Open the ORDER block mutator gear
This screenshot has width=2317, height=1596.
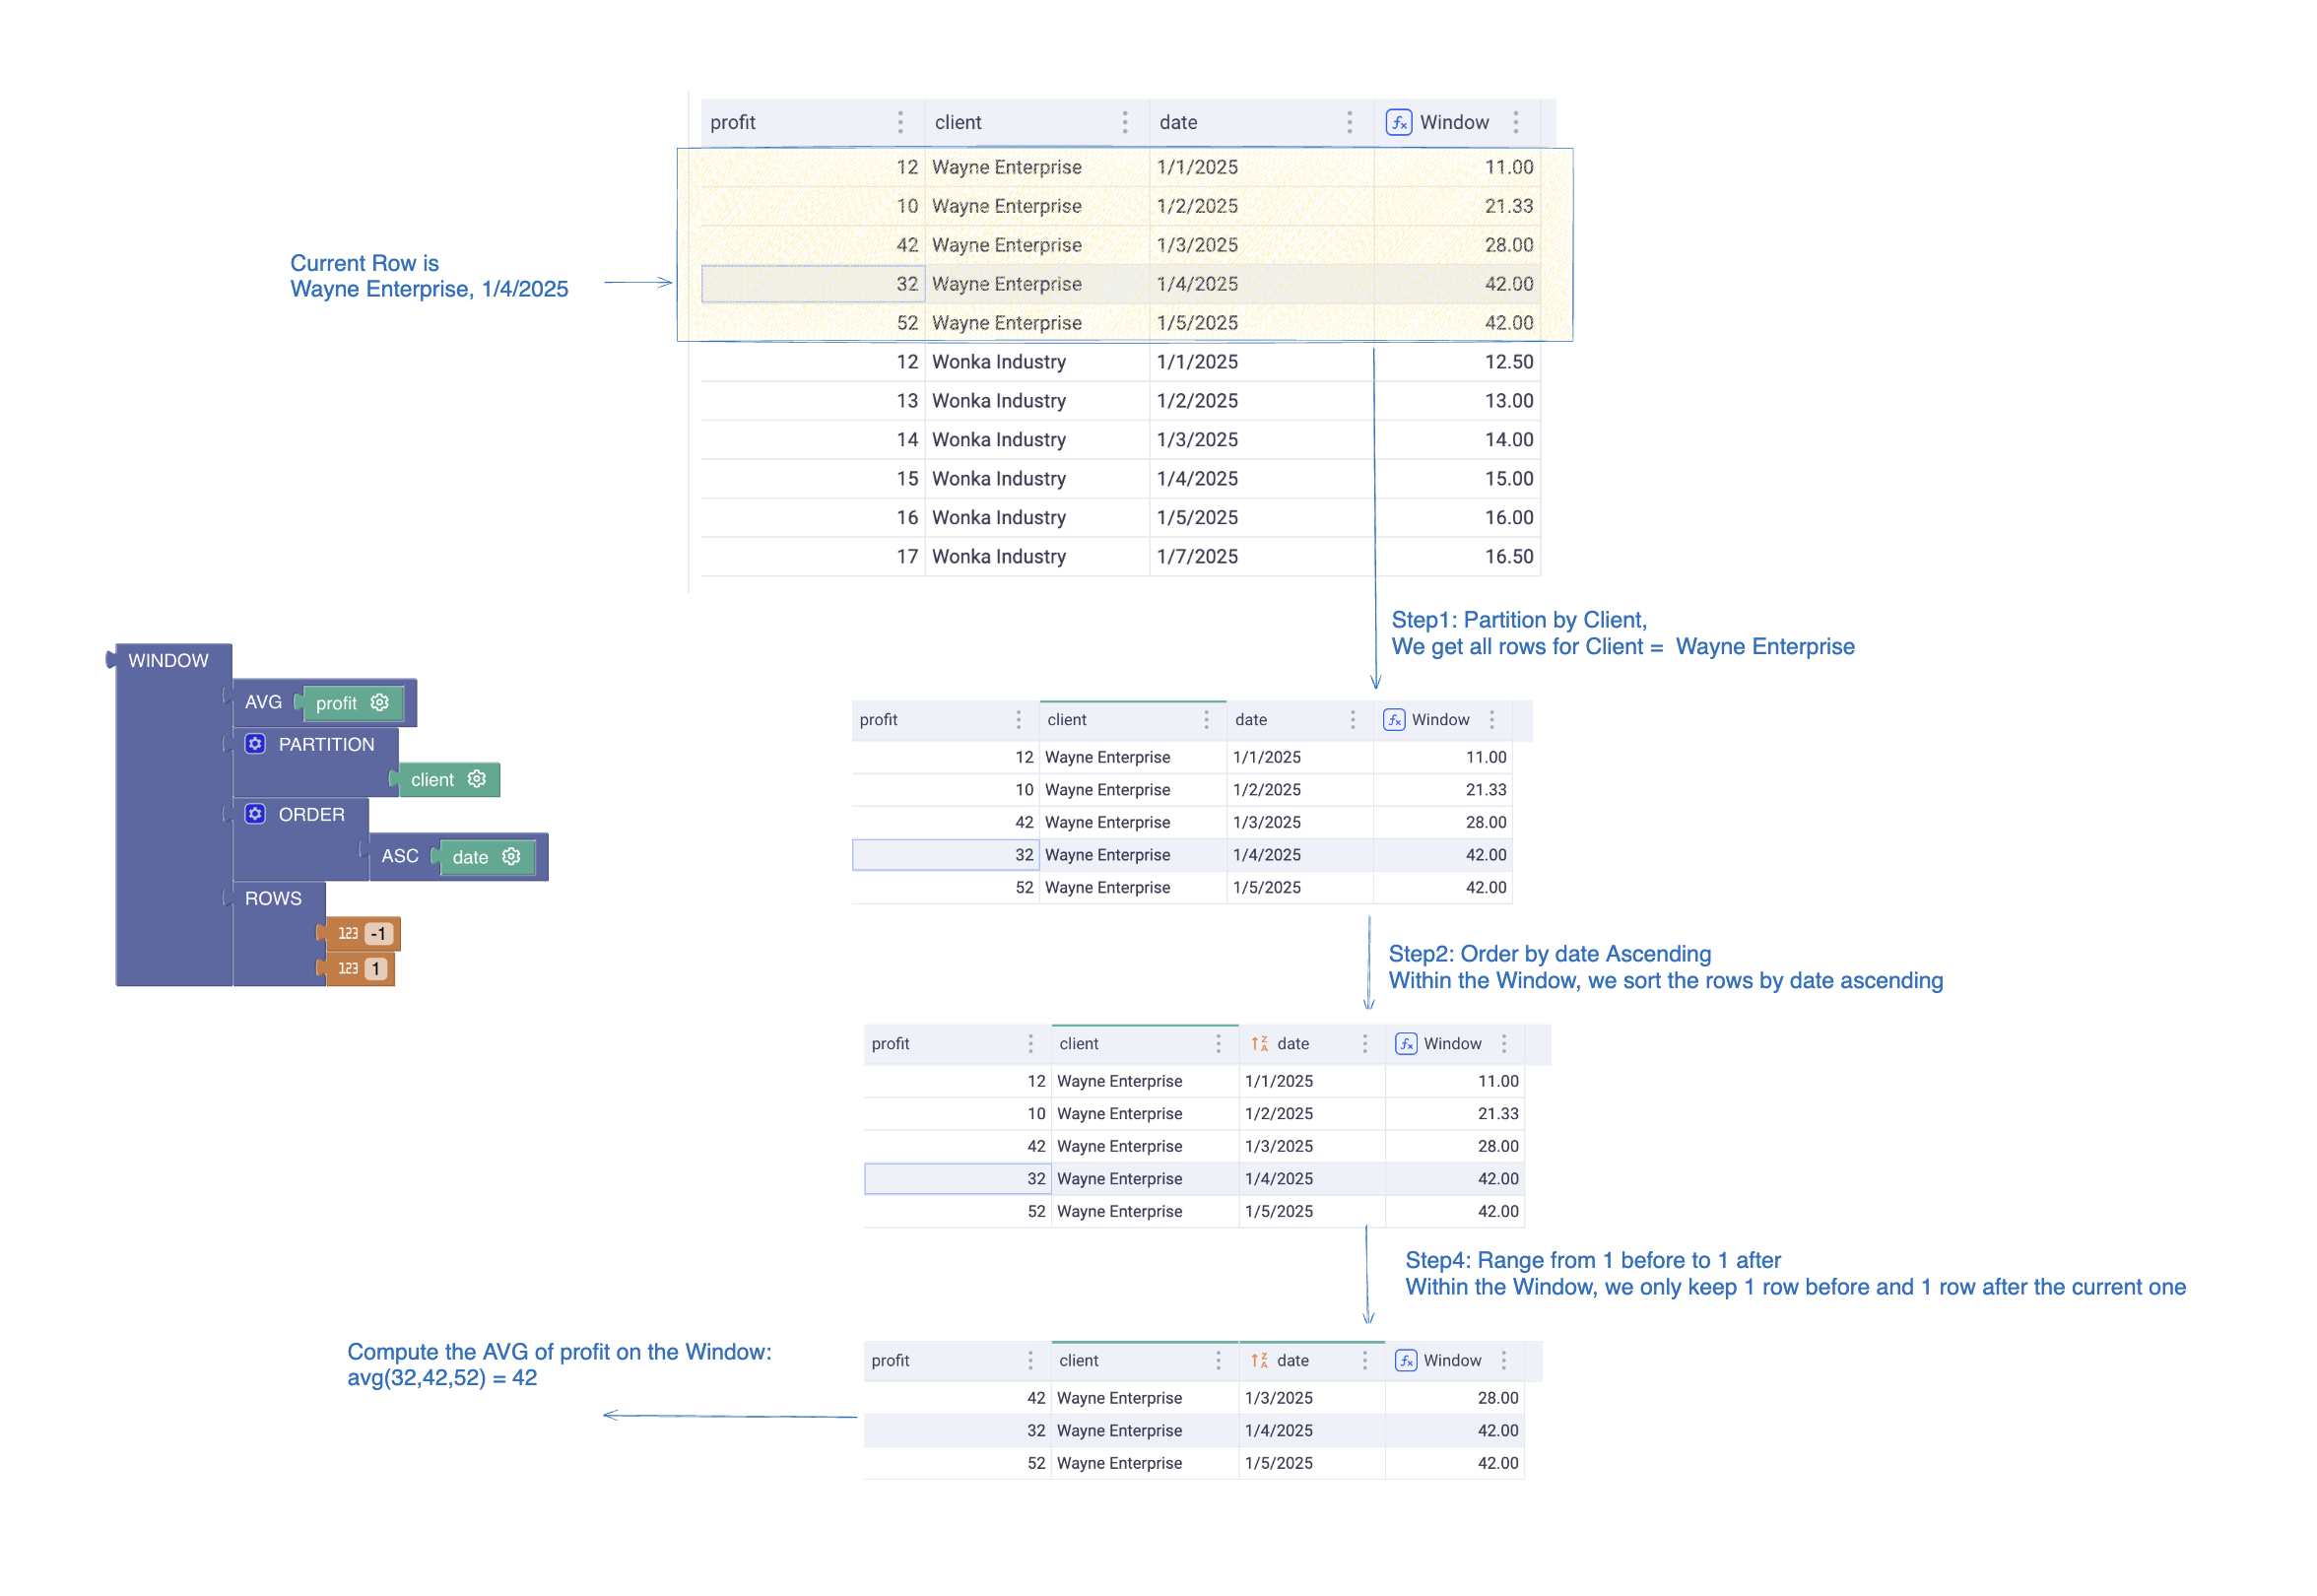coord(255,813)
